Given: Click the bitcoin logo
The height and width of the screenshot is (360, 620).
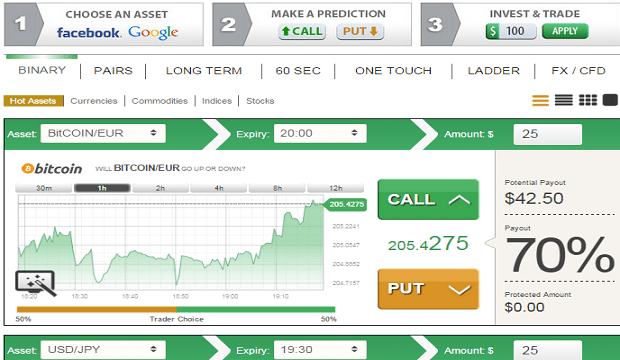Looking at the screenshot, I should coord(52,169).
